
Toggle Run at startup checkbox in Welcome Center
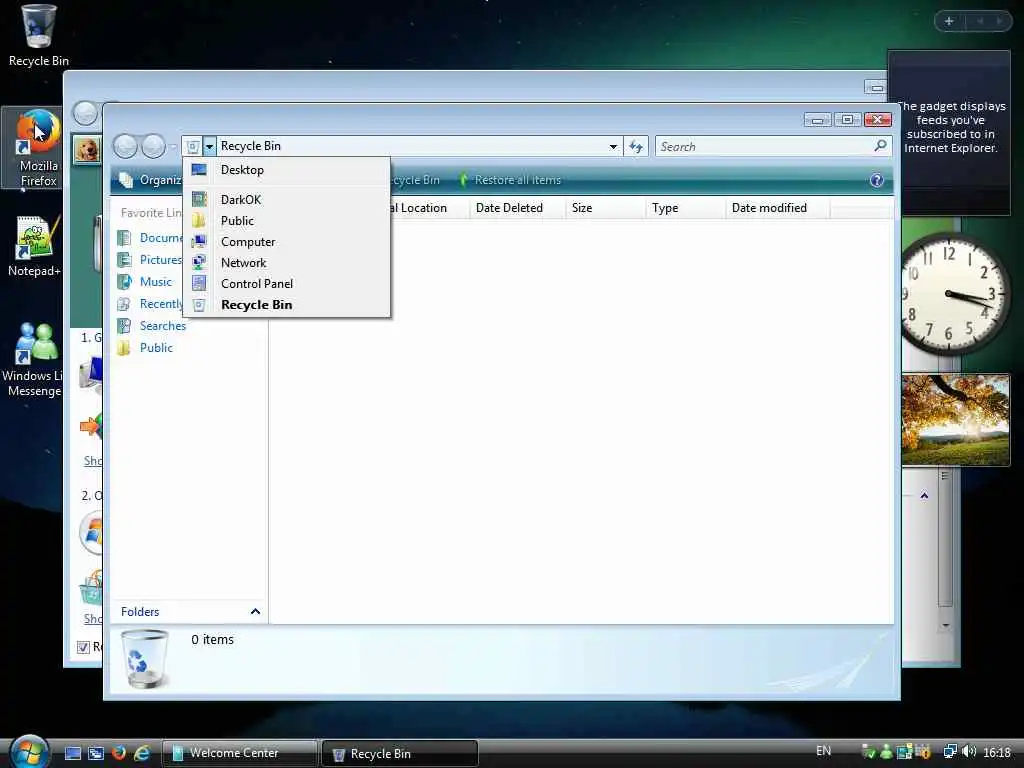point(83,647)
